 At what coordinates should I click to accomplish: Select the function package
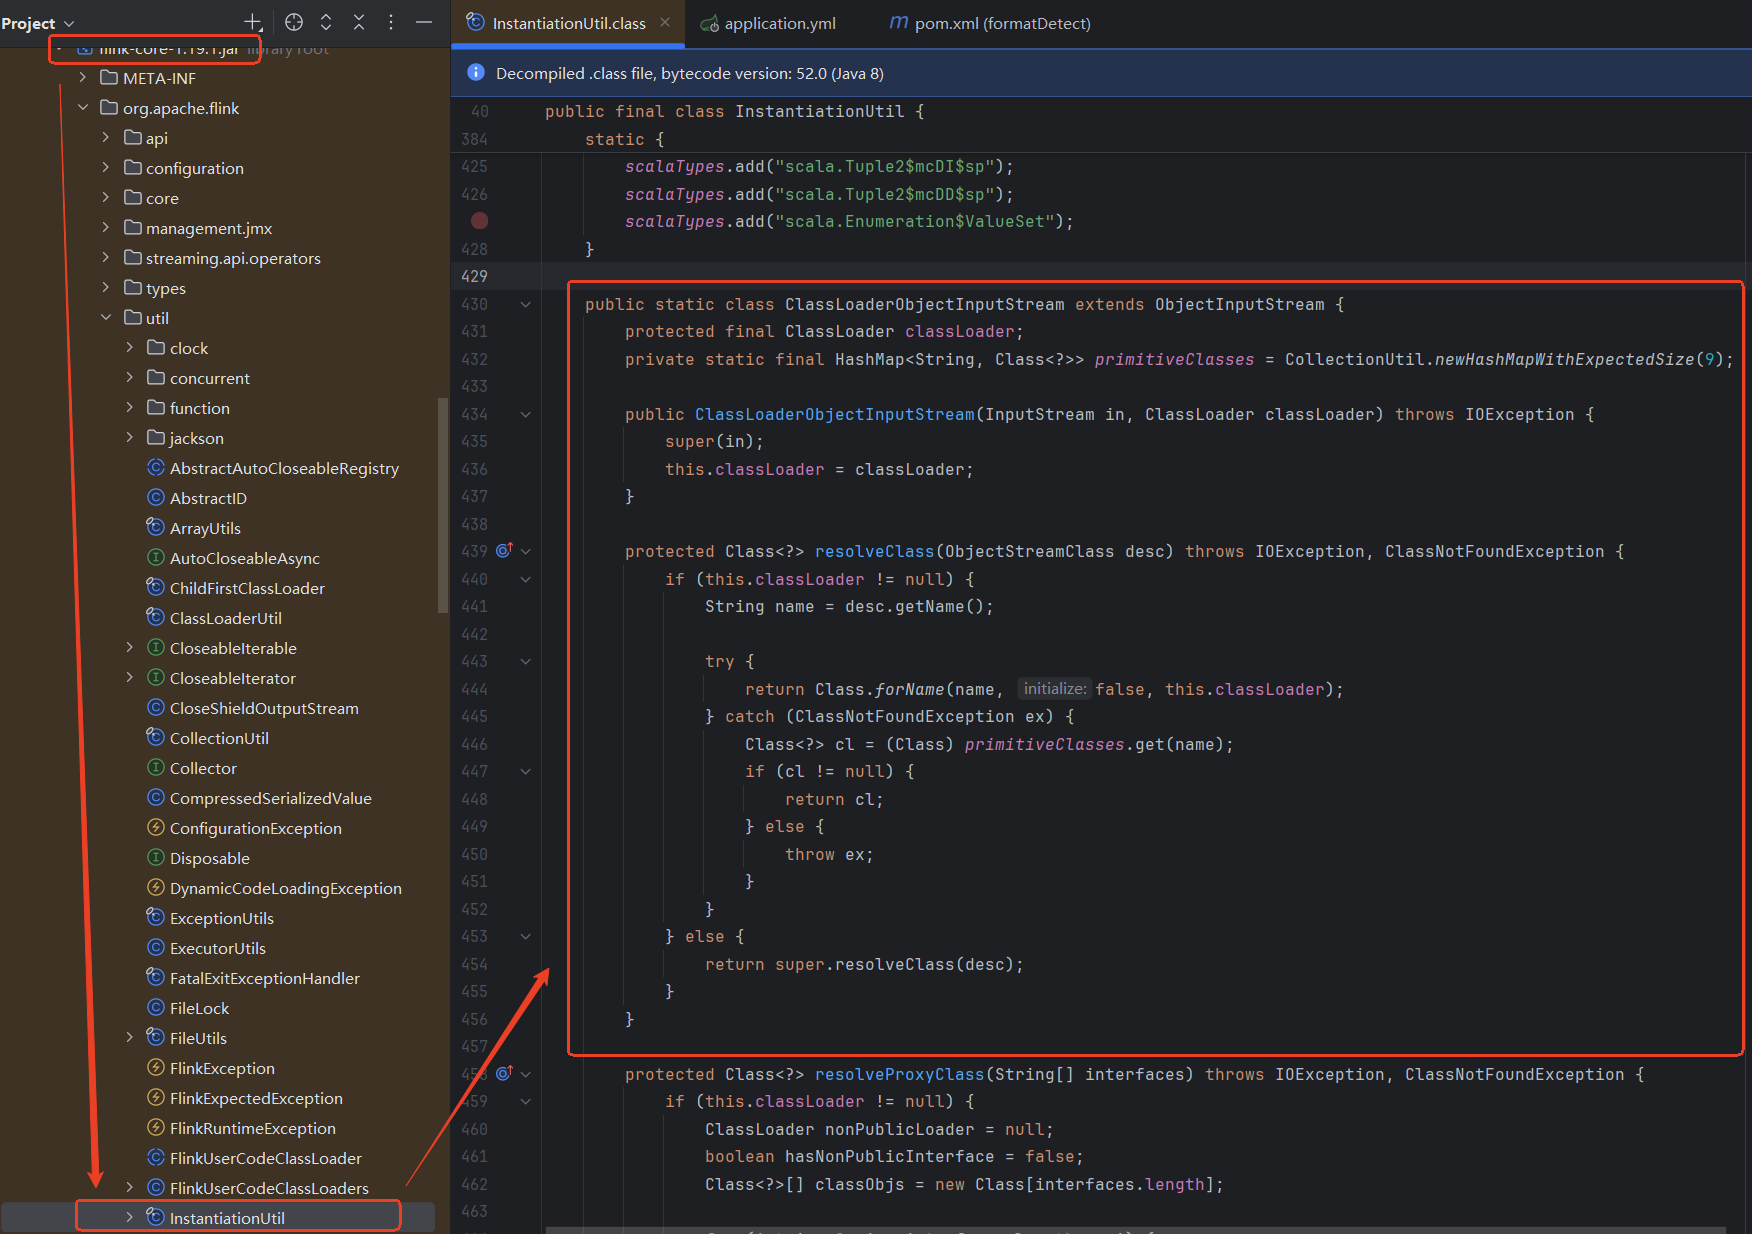click(x=200, y=408)
